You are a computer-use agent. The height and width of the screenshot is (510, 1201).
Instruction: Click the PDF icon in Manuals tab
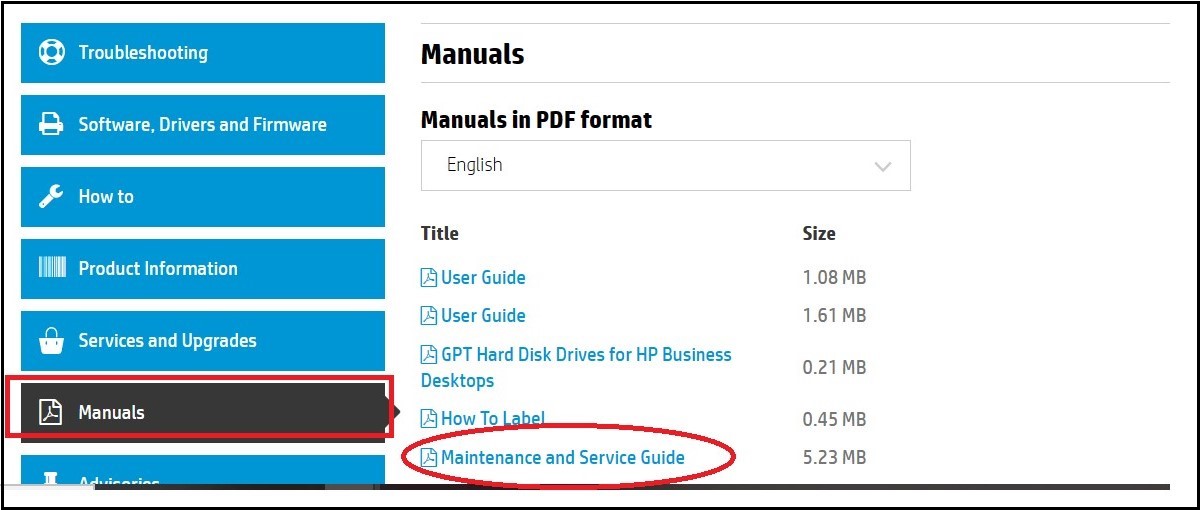point(51,412)
